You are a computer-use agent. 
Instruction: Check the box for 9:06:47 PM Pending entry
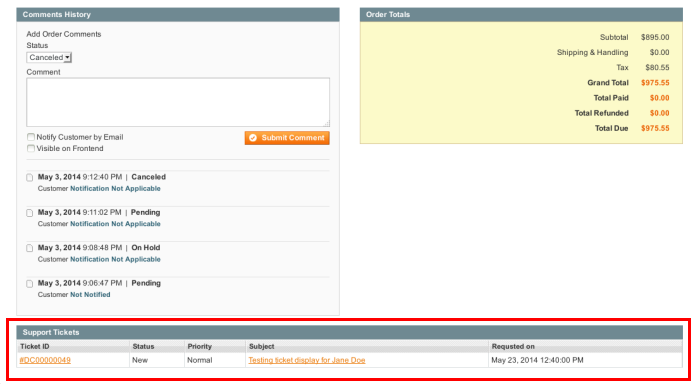click(29, 284)
